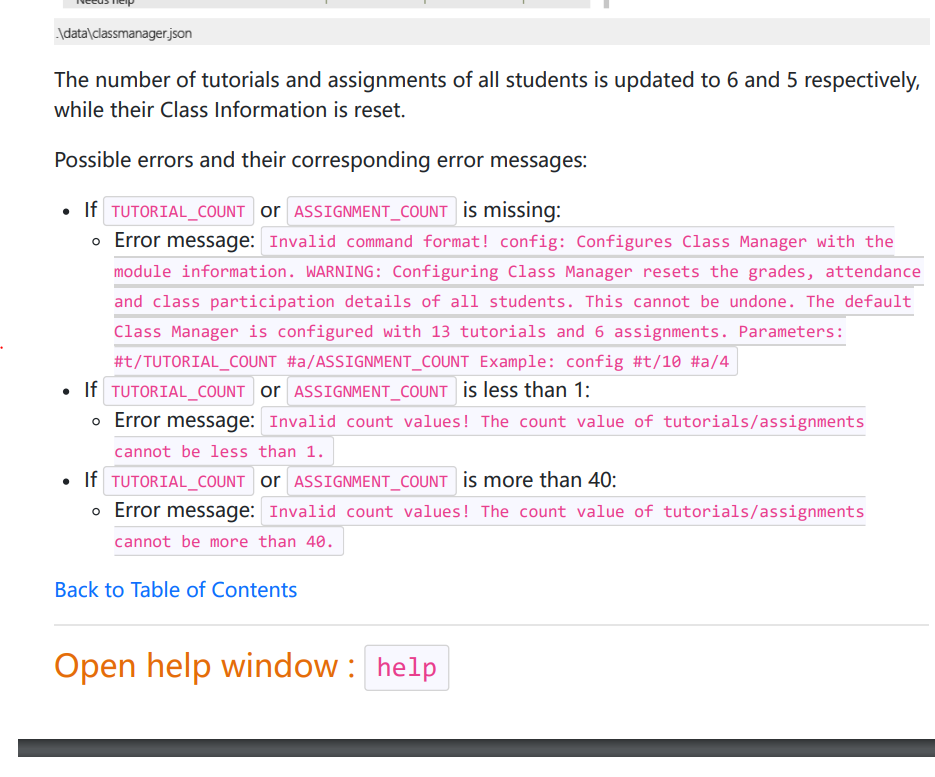
Task: Click 'Example: config #t/10 #a/4' code text
Action: pyautogui.click(x=604, y=362)
